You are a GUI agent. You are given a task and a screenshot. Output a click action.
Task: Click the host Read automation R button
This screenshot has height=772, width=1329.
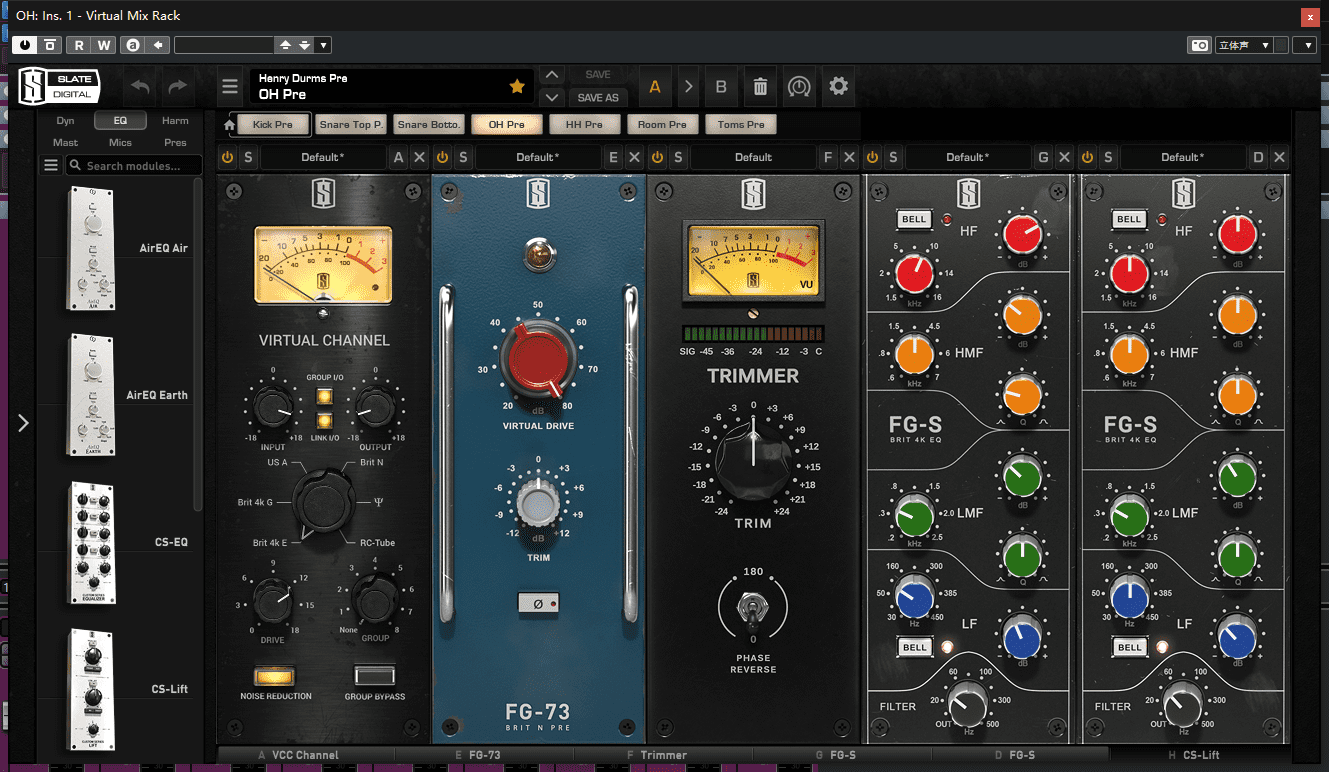(79, 45)
